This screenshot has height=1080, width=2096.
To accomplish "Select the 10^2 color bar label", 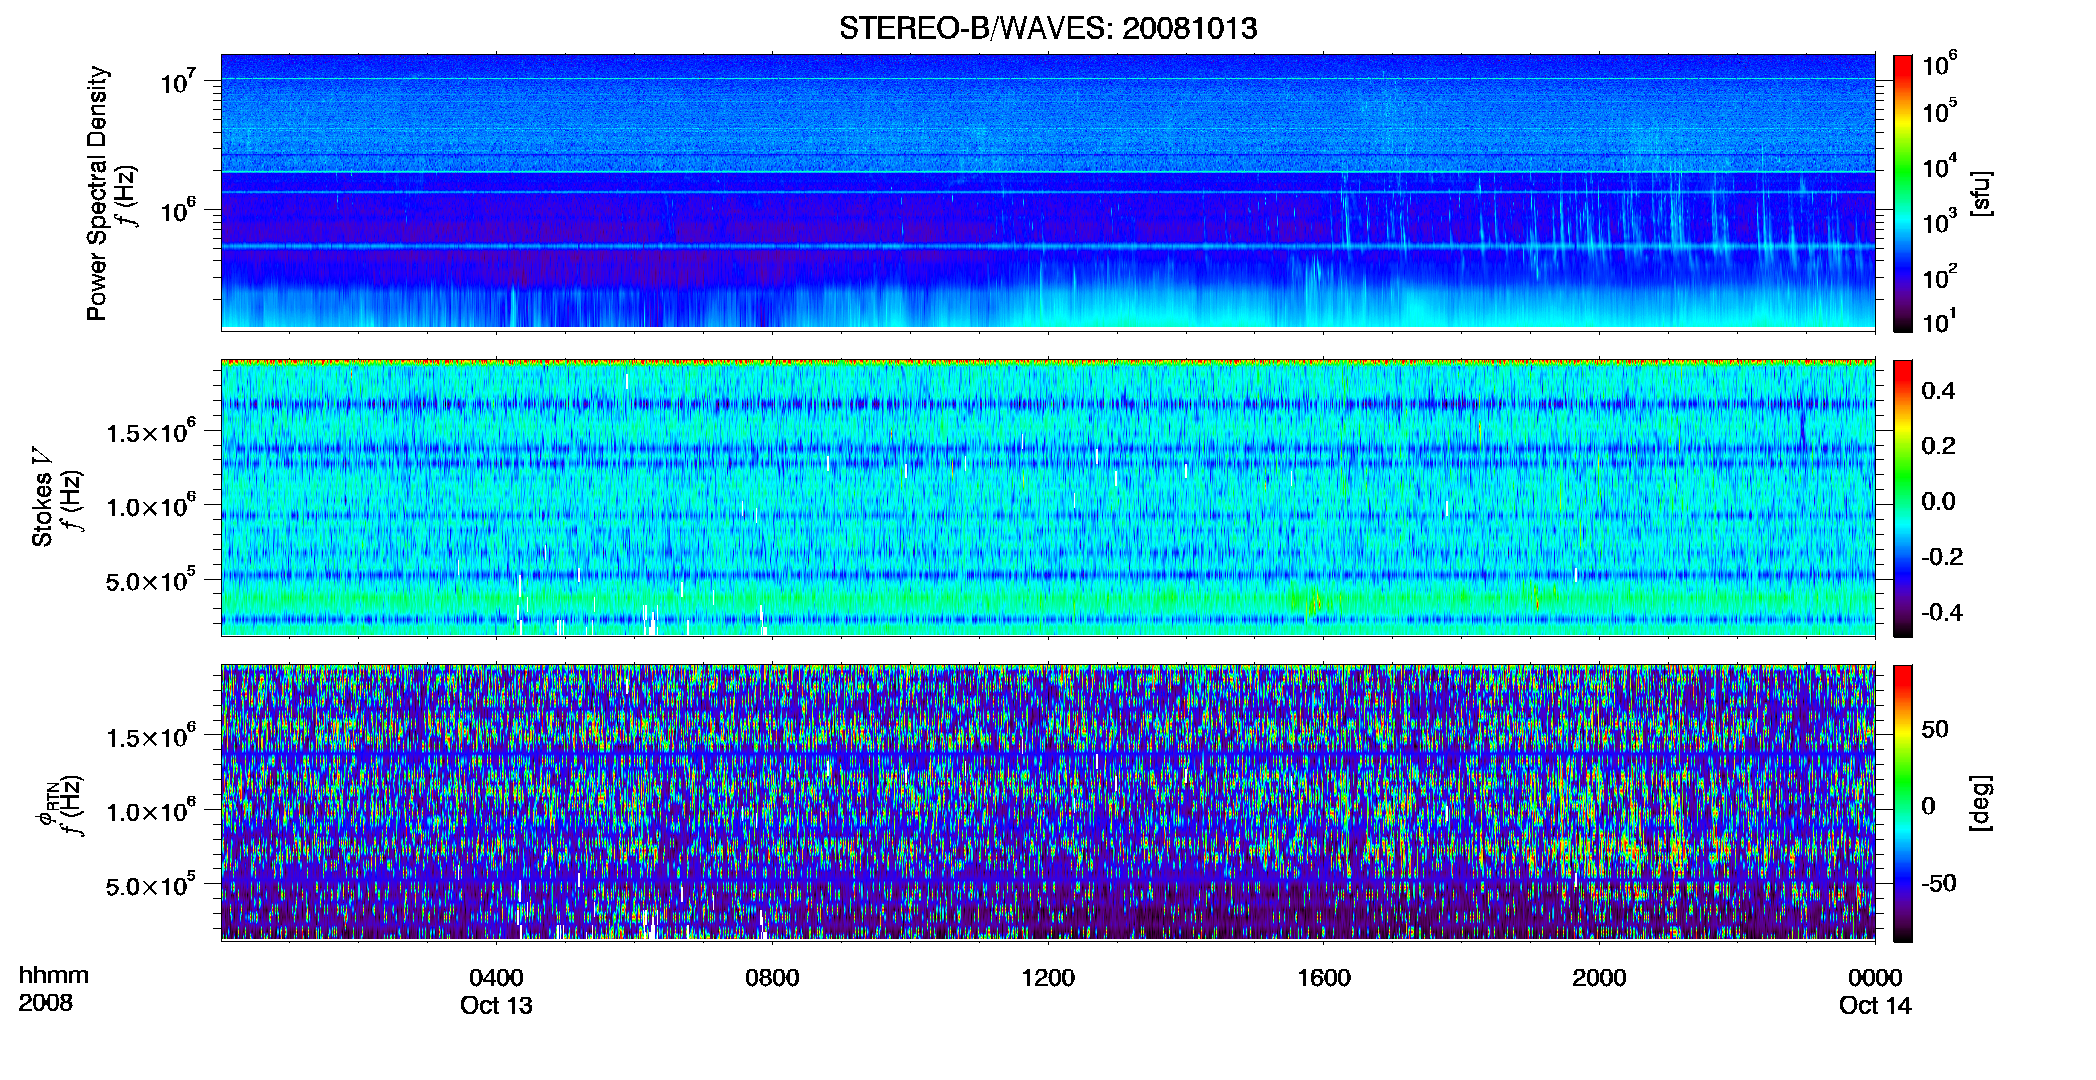I will [x=1939, y=276].
